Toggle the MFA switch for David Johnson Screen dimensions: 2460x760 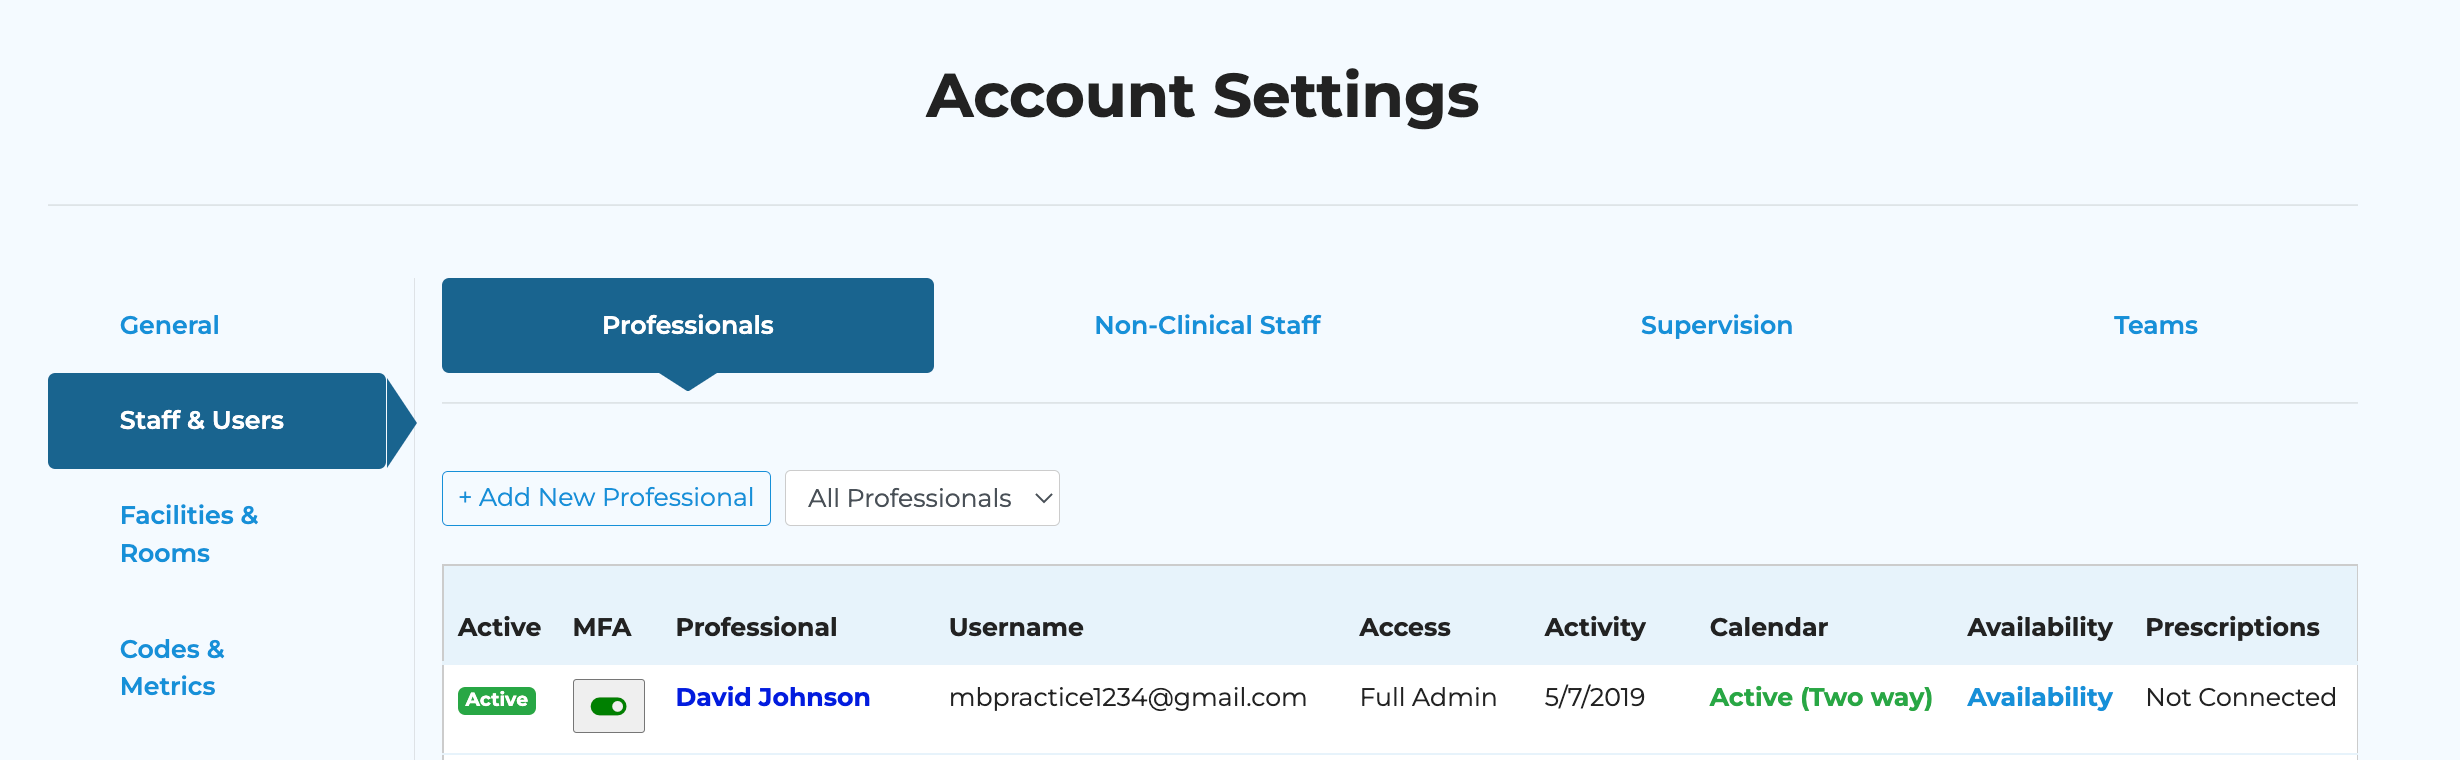(608, 706)
